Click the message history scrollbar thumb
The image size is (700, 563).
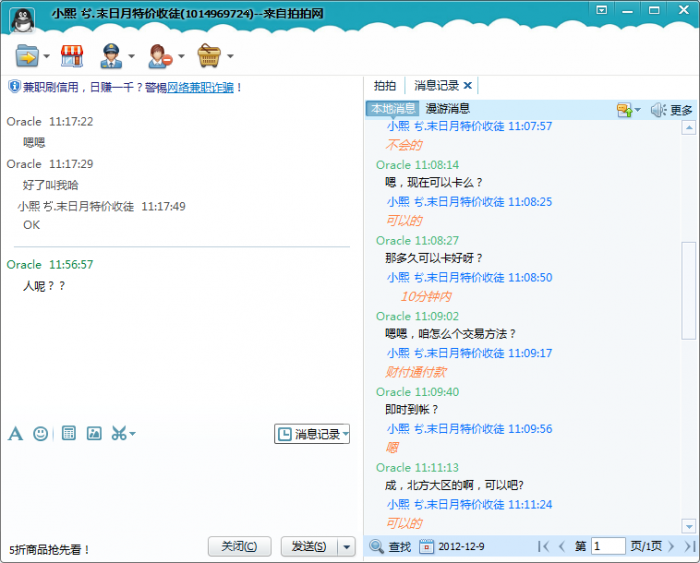[x=689, y=291]
